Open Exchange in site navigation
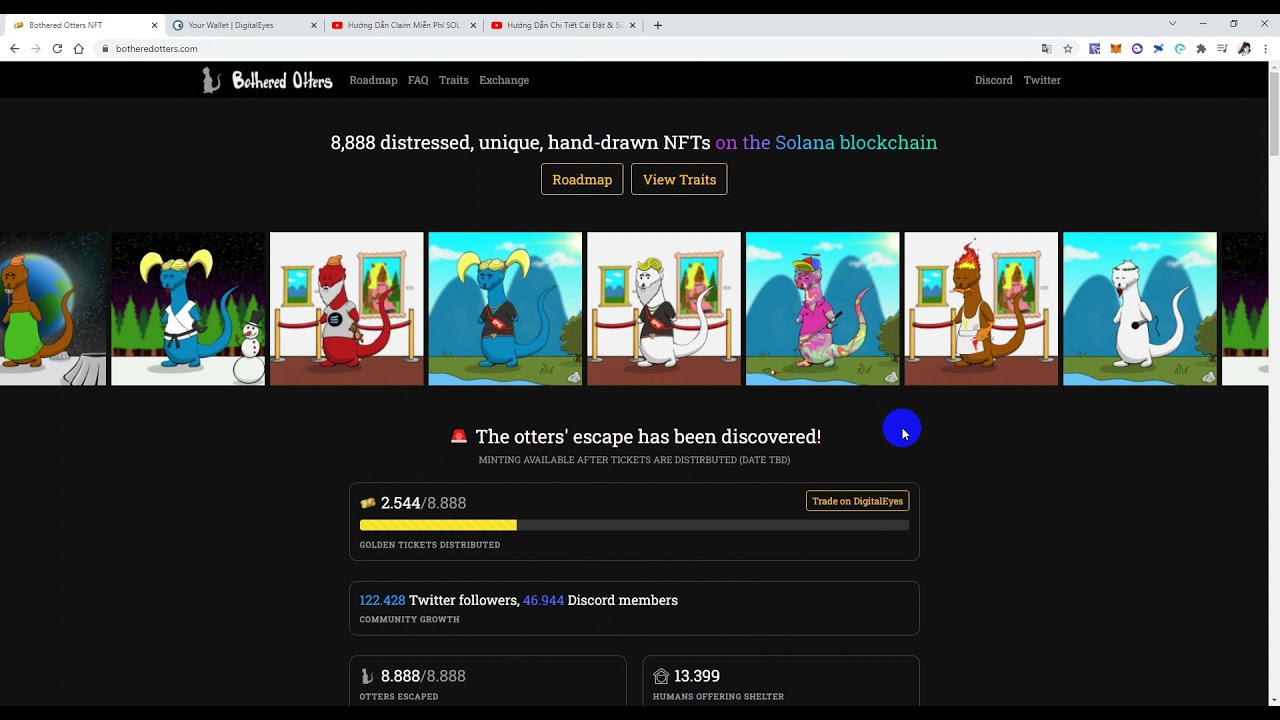The height and width of the screenshot is (720, 1280). 504,80
